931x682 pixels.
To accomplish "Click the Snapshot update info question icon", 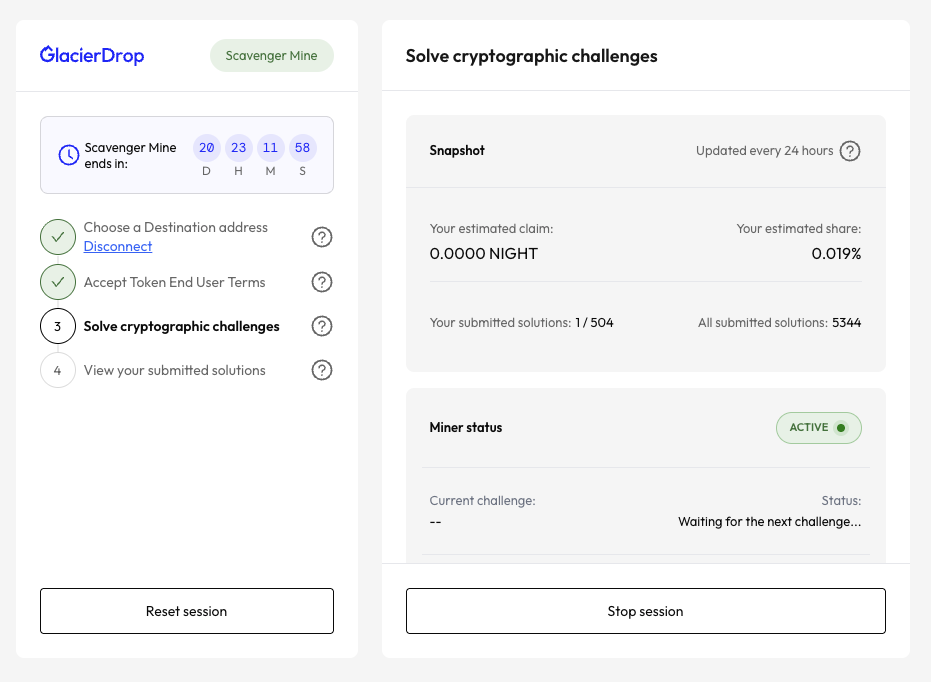I will pyautogui.click(x=849, y=151).
